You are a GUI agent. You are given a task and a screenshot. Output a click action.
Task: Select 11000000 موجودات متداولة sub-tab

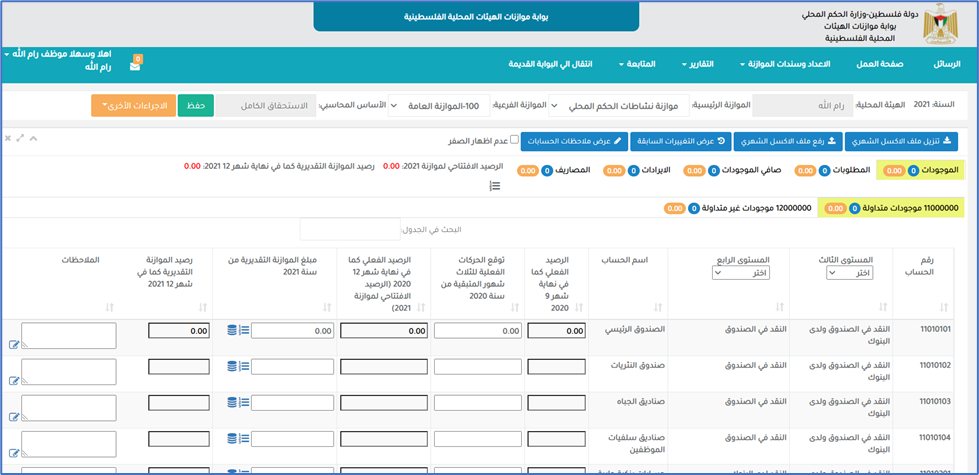892,208
